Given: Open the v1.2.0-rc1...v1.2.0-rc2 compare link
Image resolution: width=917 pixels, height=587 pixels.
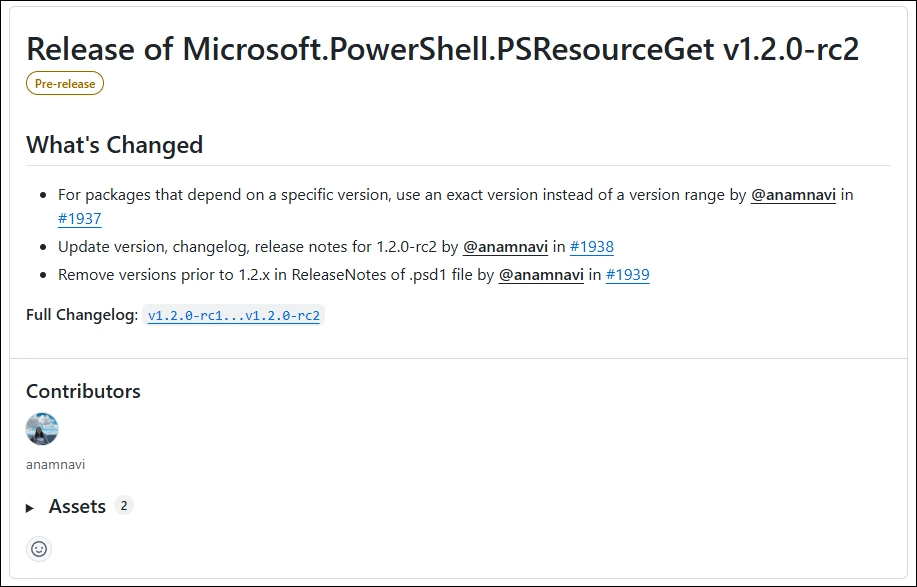Looking at the screenshot, I should coord(234,316).
